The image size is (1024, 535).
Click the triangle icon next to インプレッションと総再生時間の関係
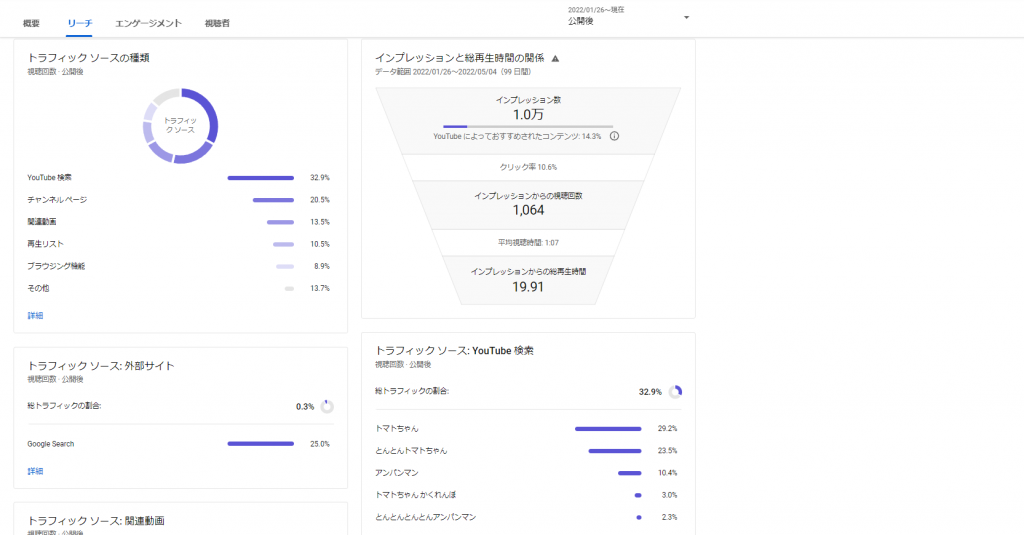pyautogui.click(x=556, y=58)
